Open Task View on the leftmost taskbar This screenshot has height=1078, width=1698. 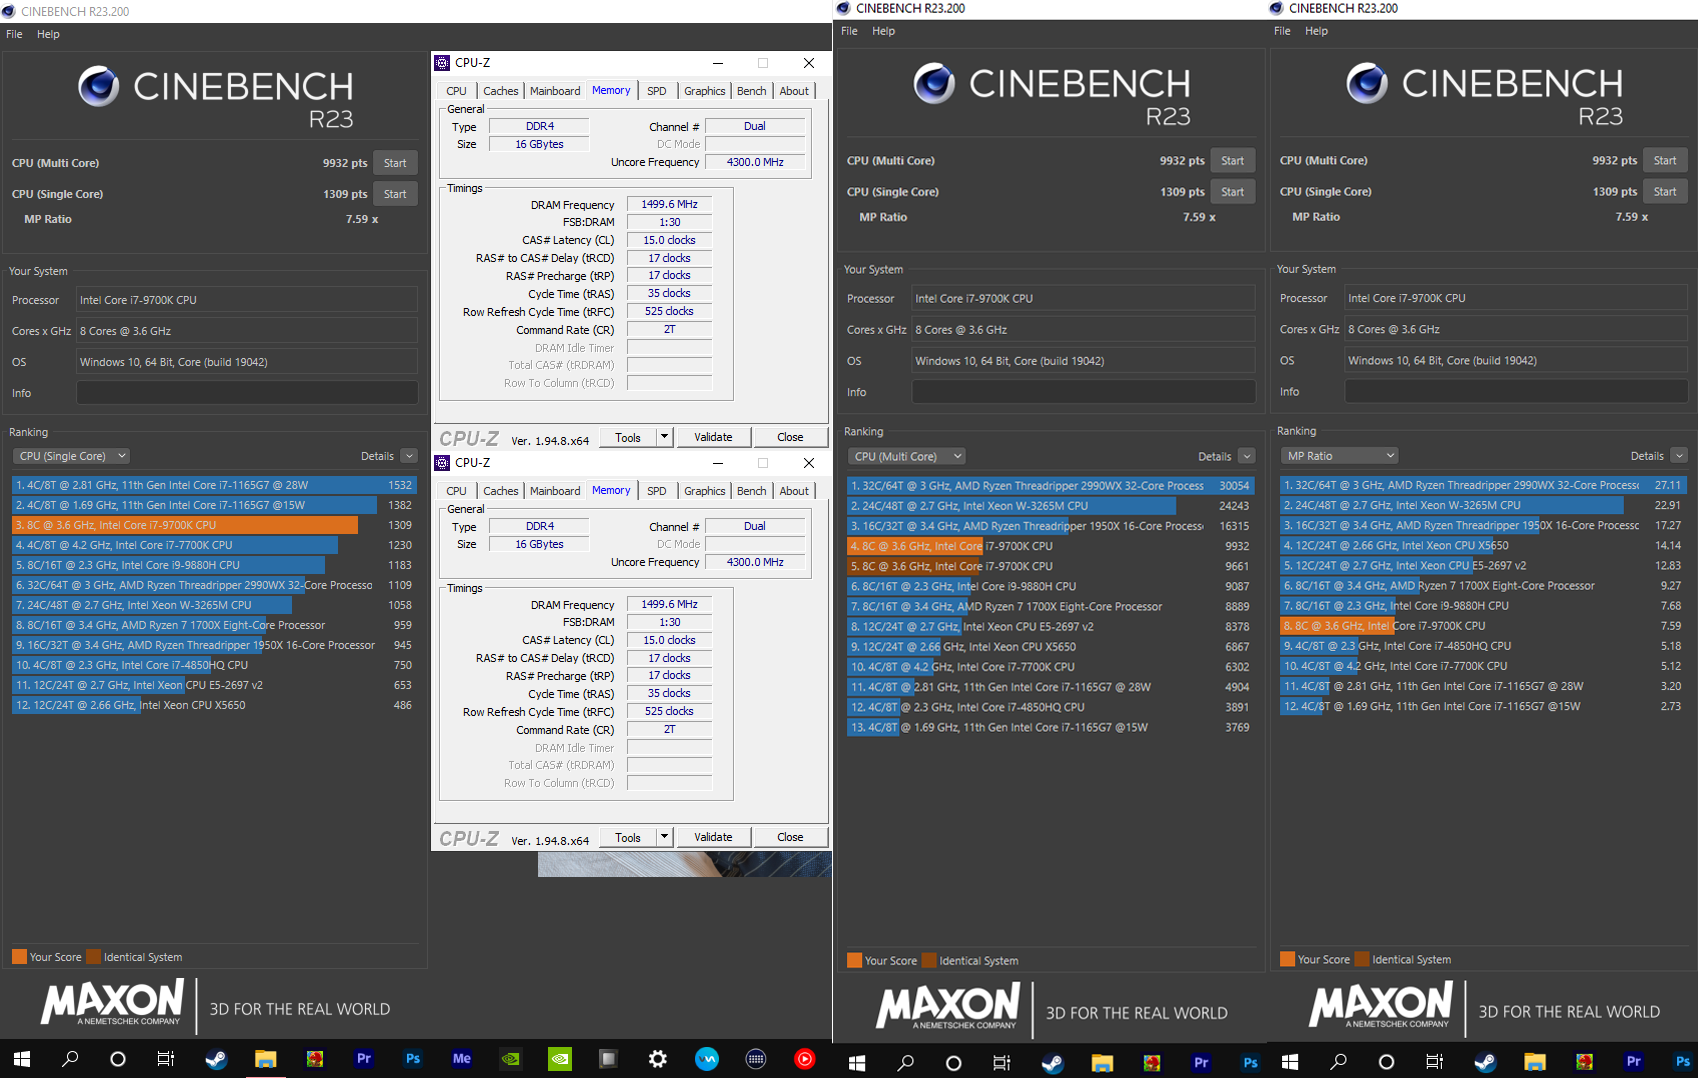166,1059
